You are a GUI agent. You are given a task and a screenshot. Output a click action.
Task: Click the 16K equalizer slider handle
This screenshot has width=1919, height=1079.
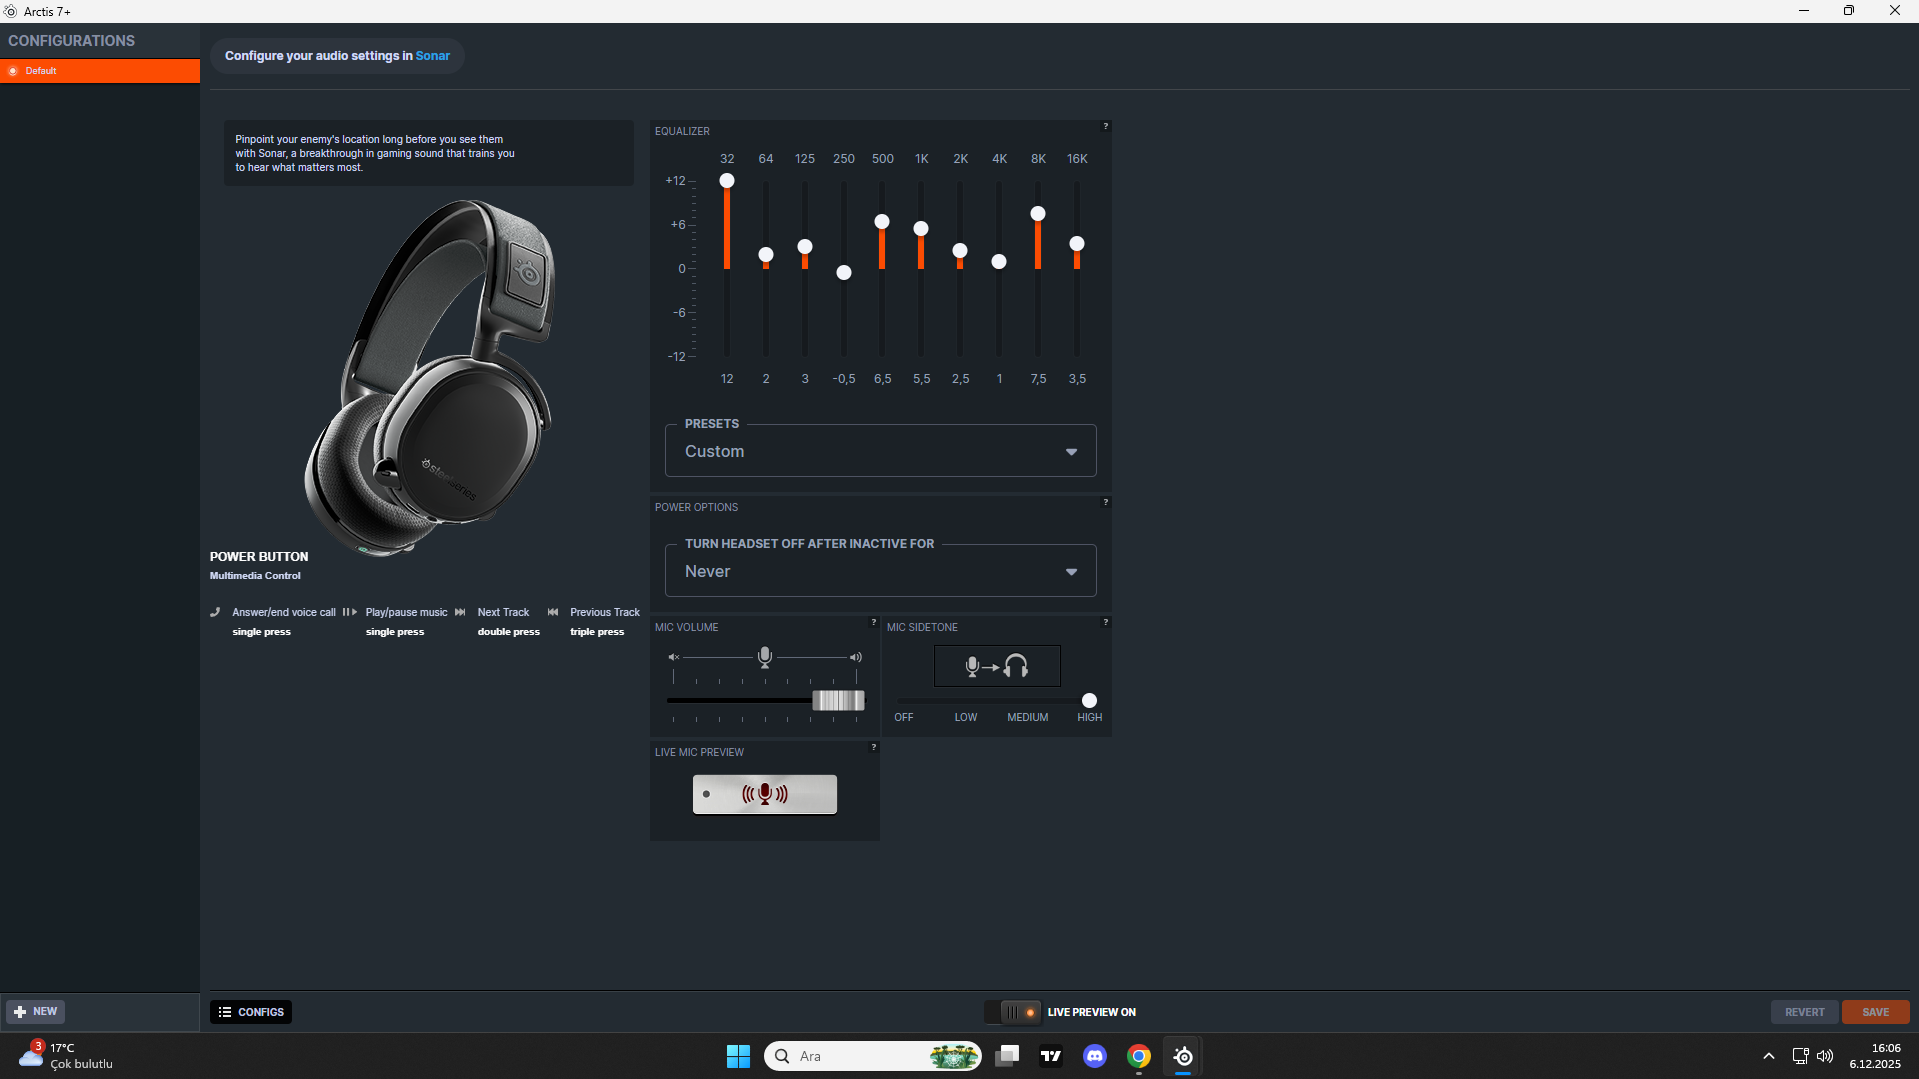click(x=1077, y=244)
